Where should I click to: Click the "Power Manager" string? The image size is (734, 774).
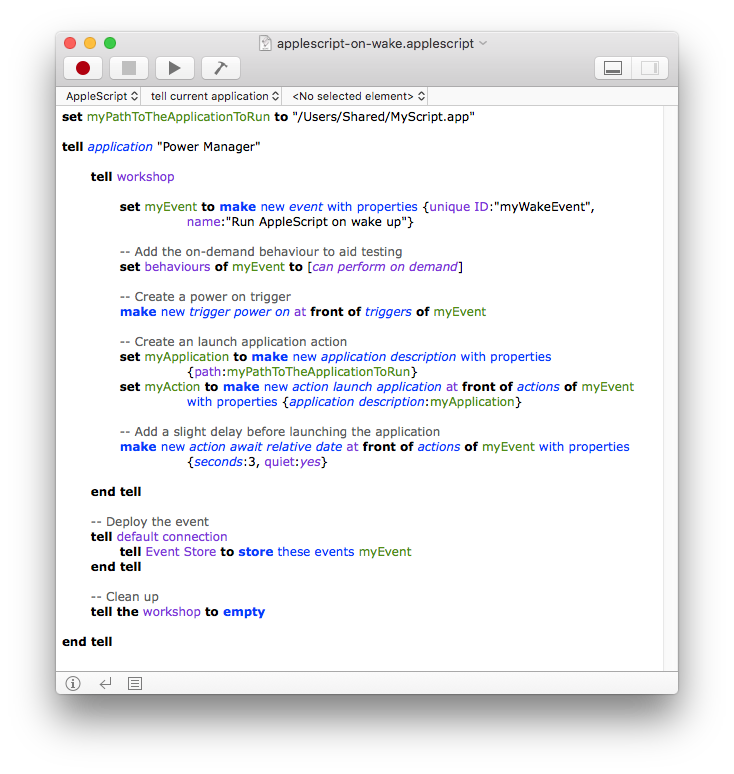point(208,147)
